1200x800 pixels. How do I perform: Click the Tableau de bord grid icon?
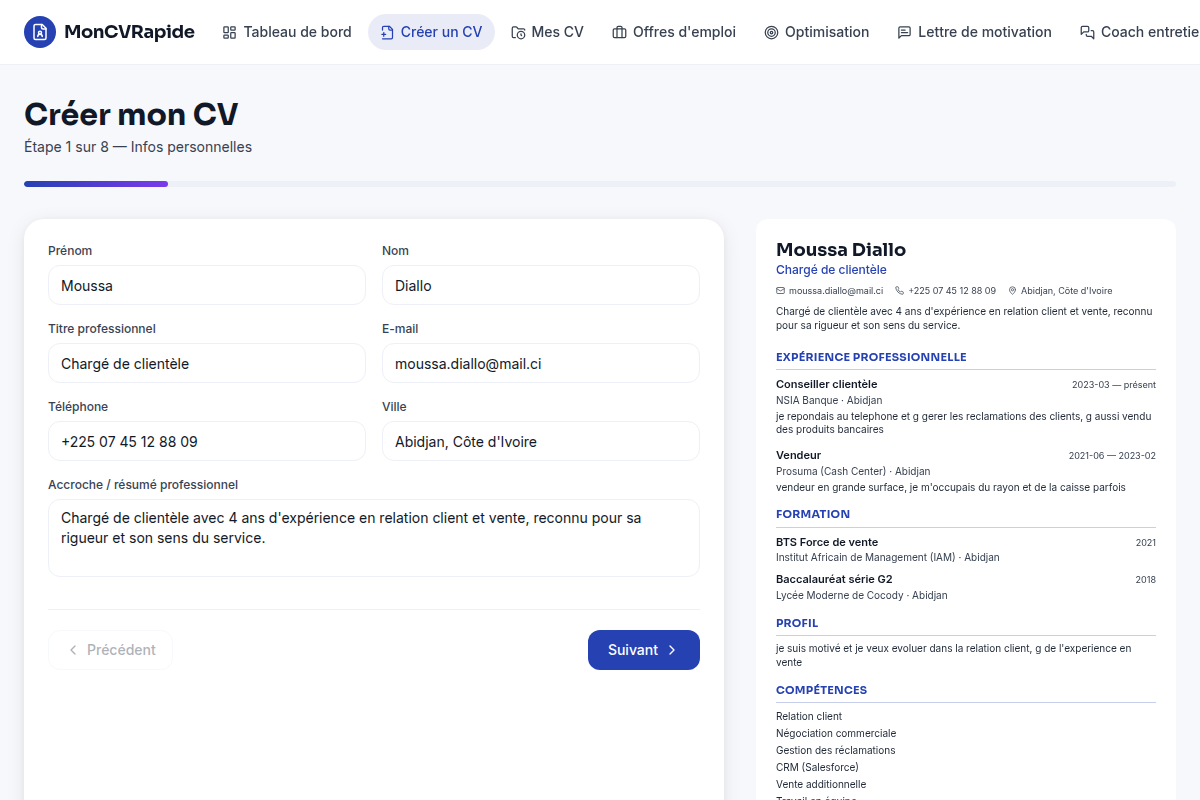click(x=229, y=32)
